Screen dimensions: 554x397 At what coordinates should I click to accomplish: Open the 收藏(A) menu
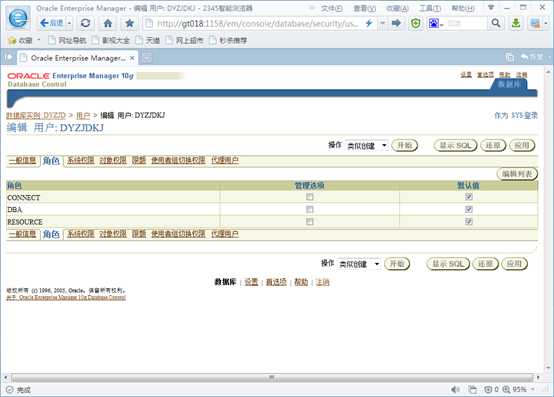397,8
